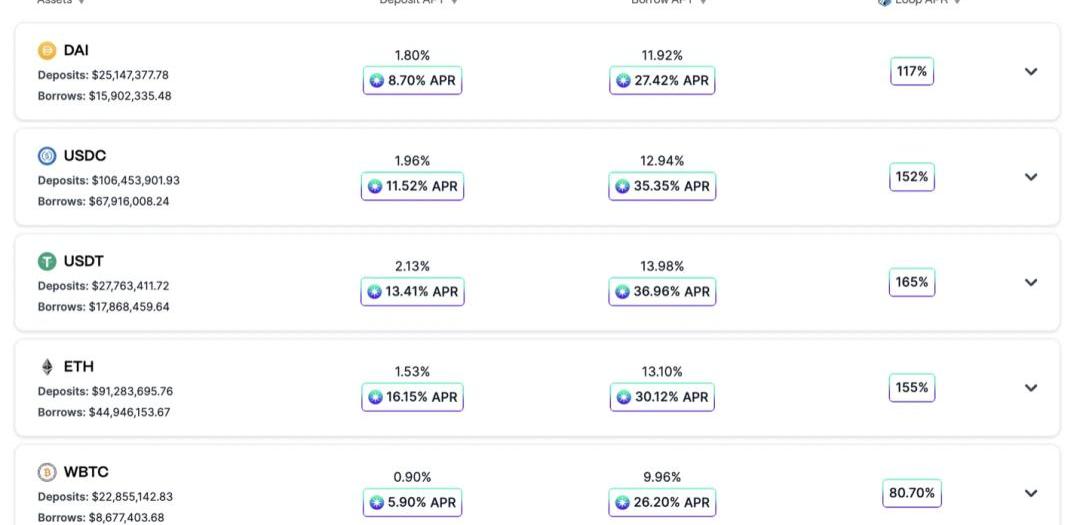Click the DAI token icon
Screen dimensions: 1080x525
pyautogui.click(x=47, y=51)
